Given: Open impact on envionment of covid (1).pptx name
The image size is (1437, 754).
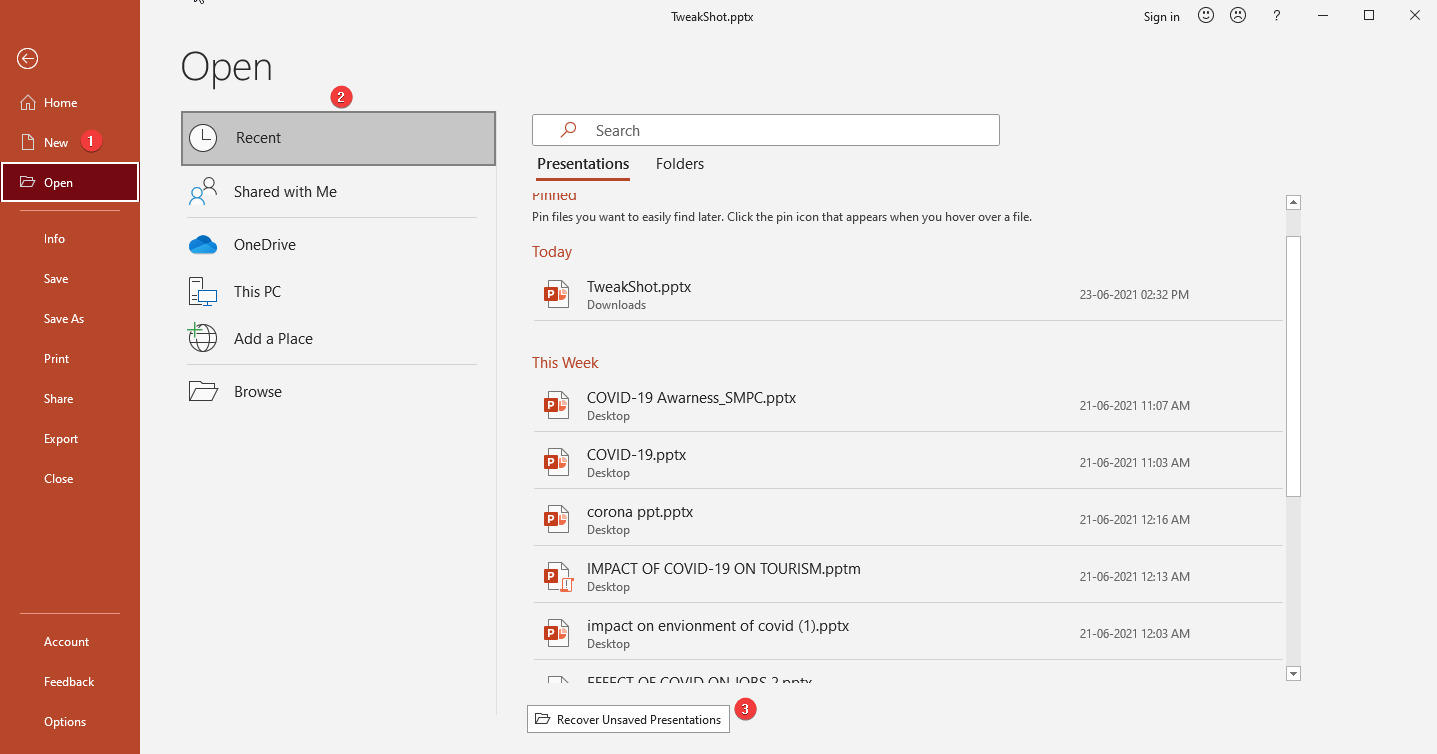Looking at the screenshot, I should click(718, 625).
